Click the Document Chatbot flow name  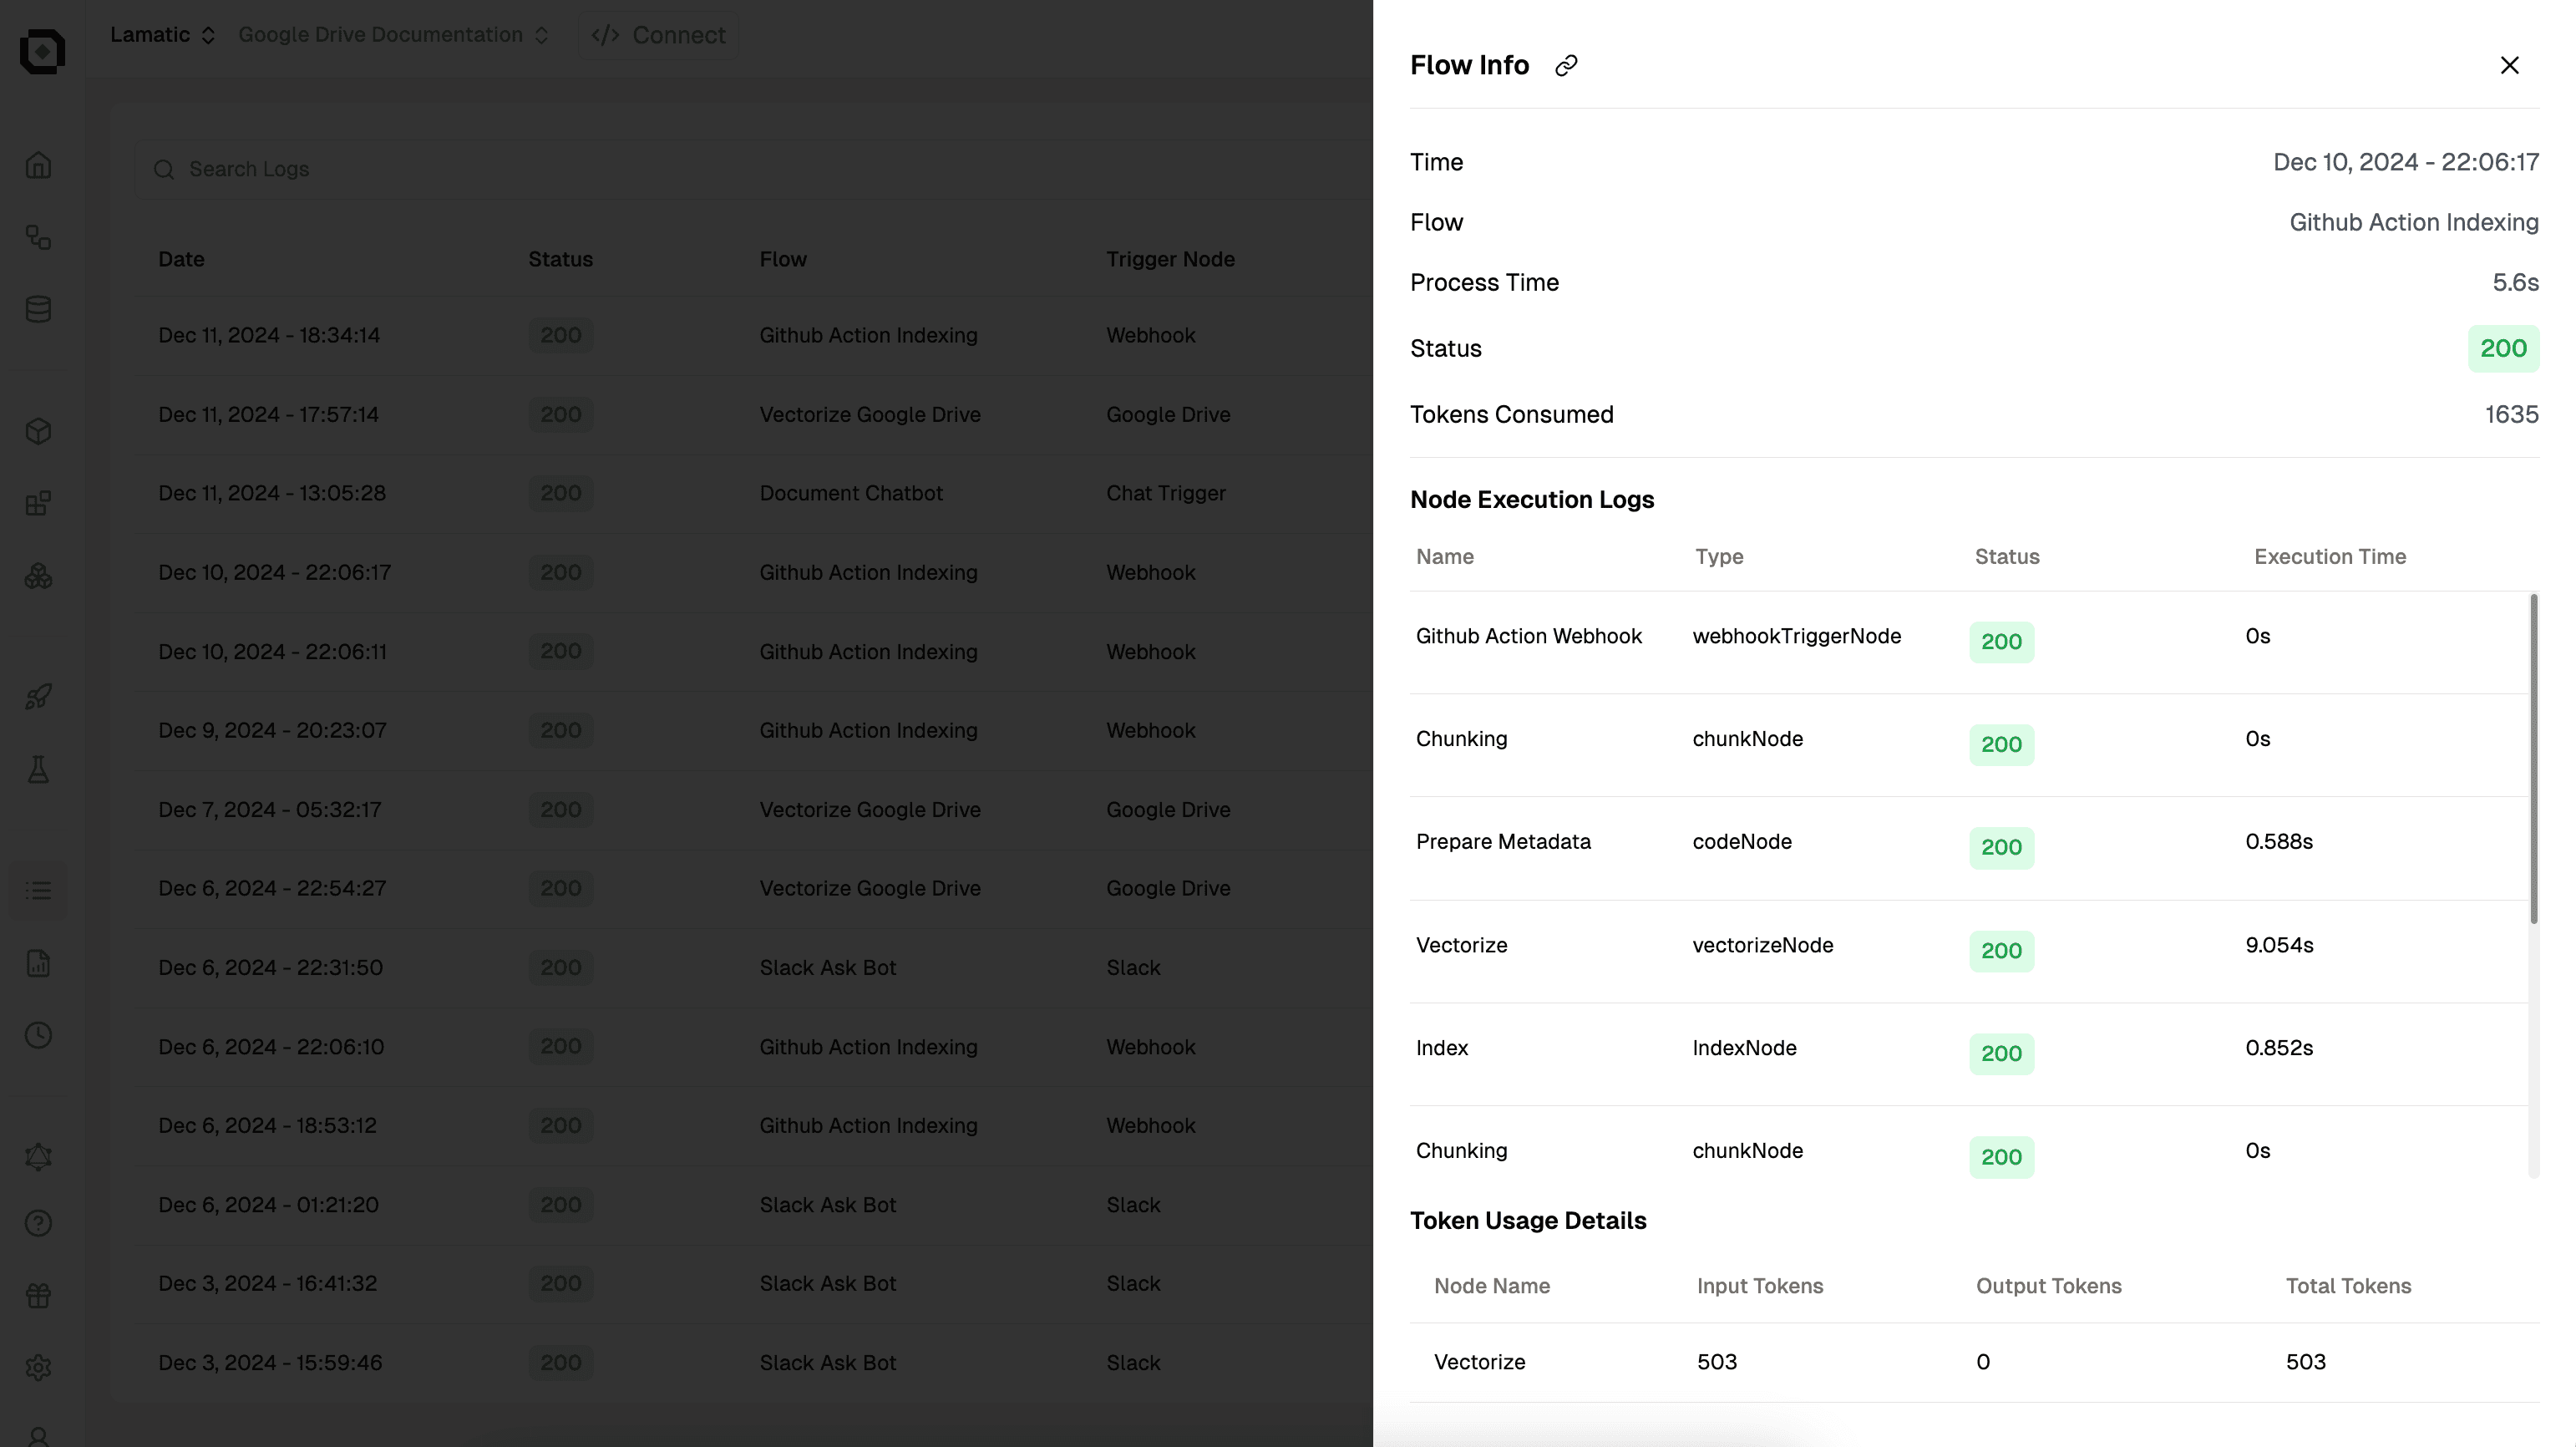(851, 493)
